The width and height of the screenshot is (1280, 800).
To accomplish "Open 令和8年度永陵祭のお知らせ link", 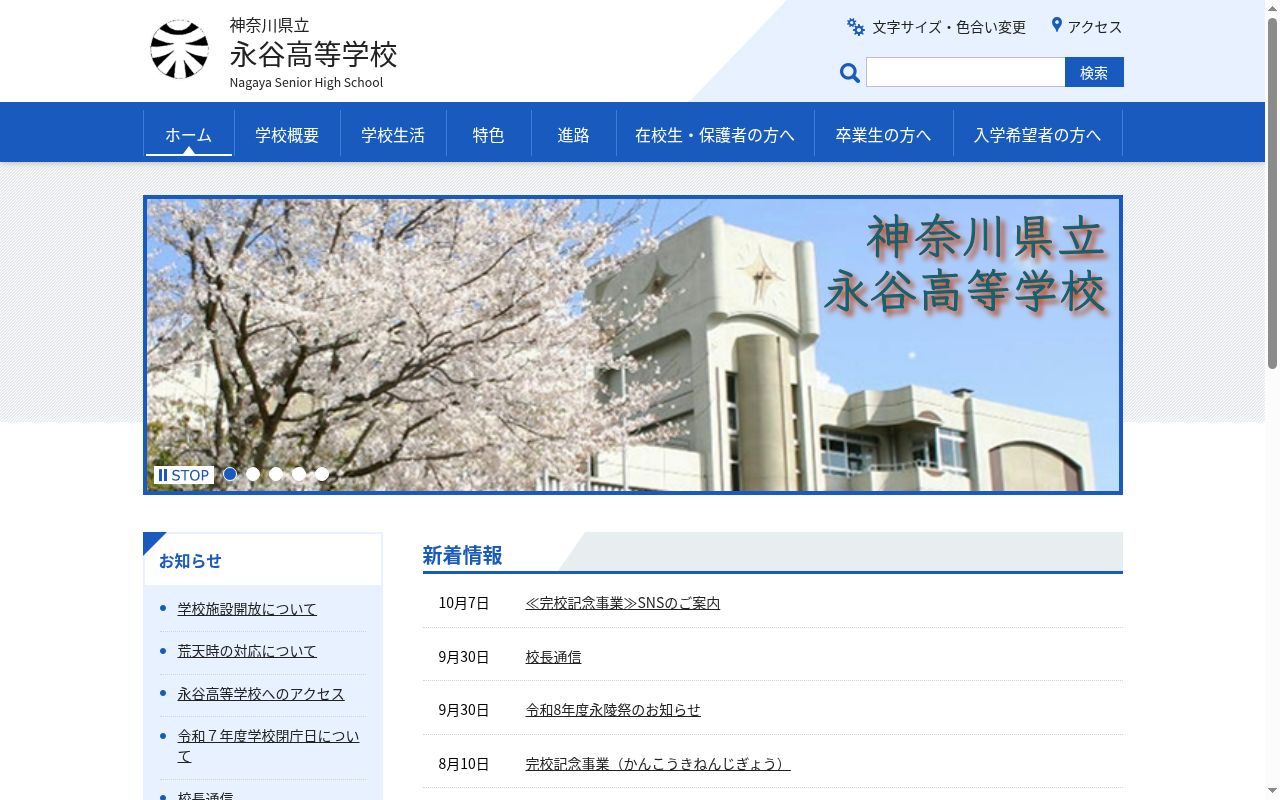I will tap(613, 709).
